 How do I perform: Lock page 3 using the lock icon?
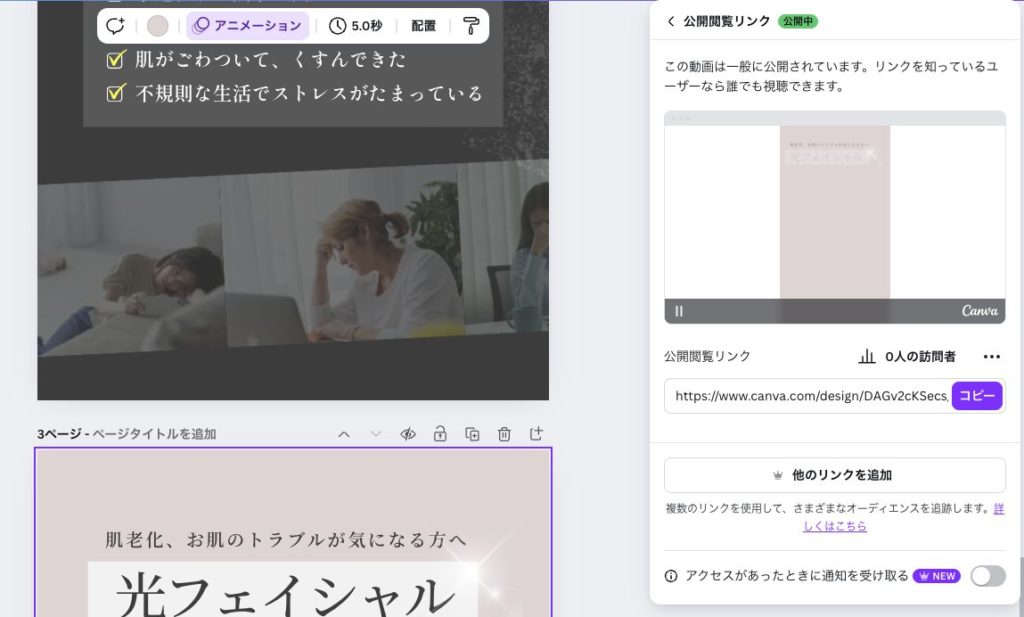click(440, 433)
